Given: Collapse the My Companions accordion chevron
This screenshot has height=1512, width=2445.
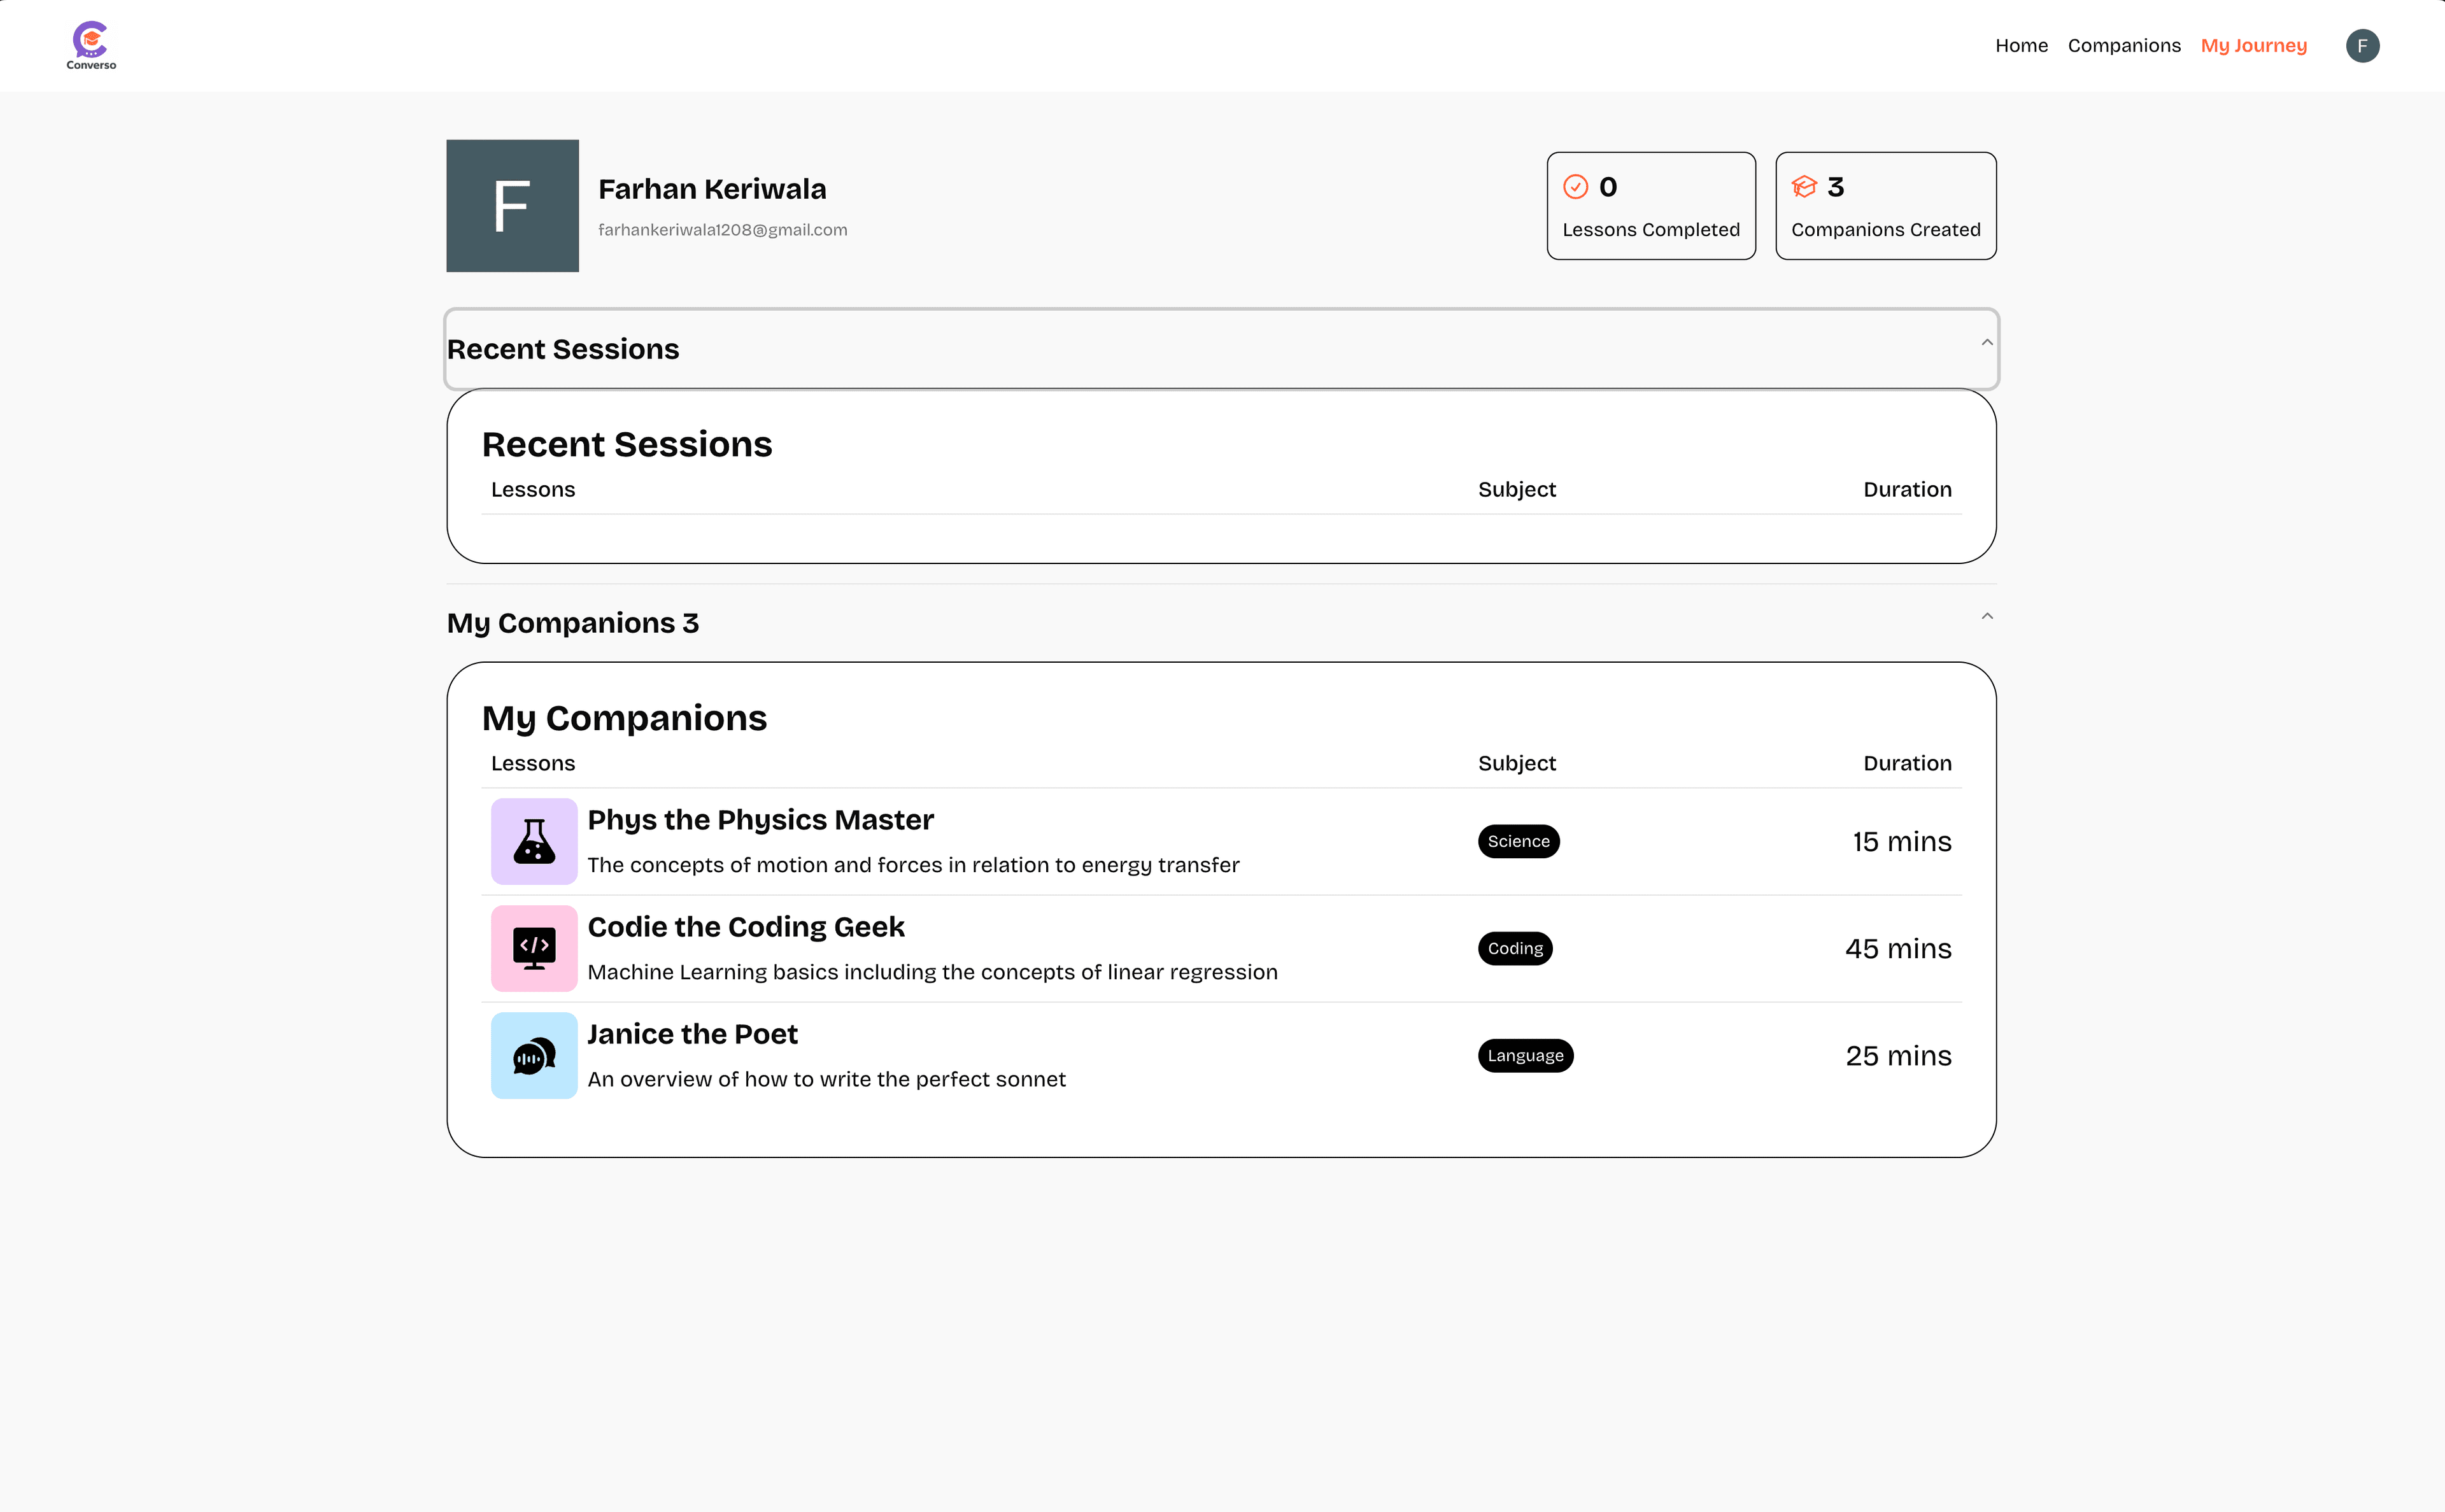Looking at the screenshot, I should pos(1987,617).
